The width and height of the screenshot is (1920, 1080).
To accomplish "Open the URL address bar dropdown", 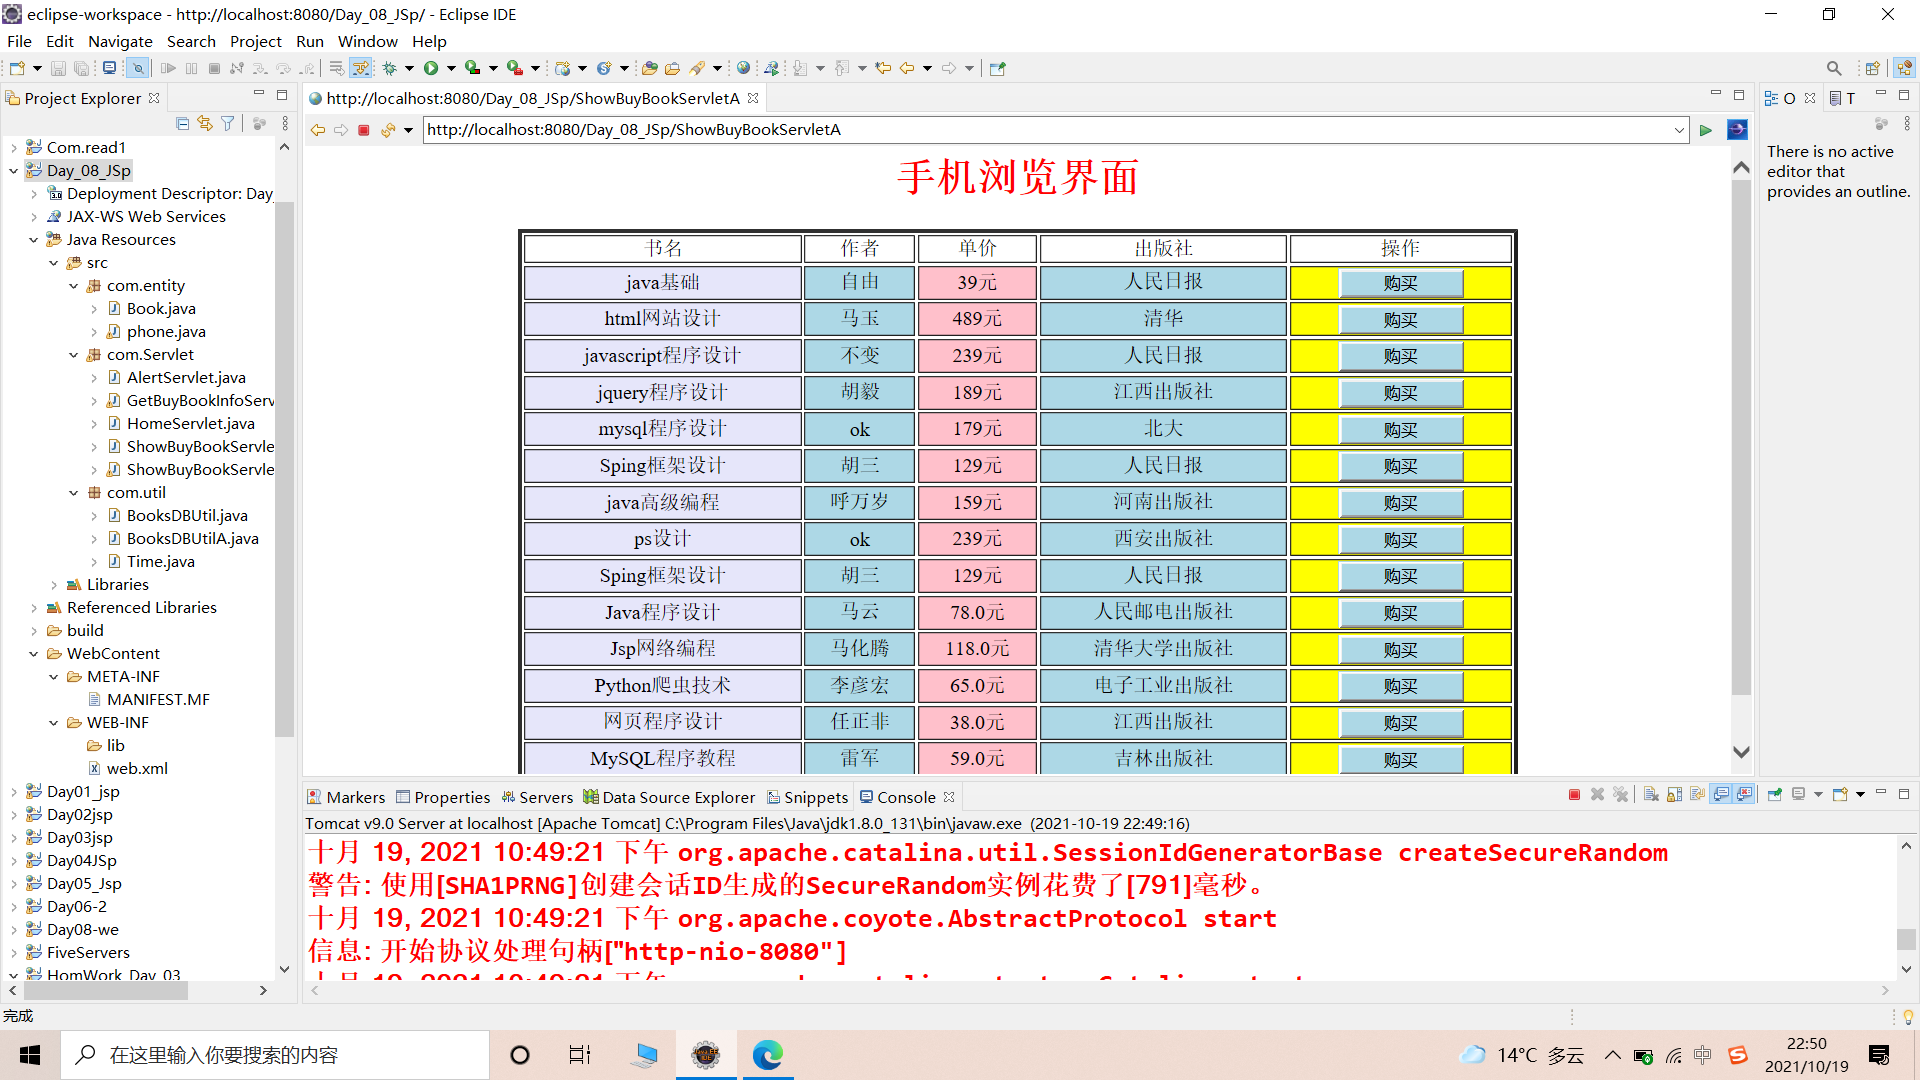I will 1678,129.
